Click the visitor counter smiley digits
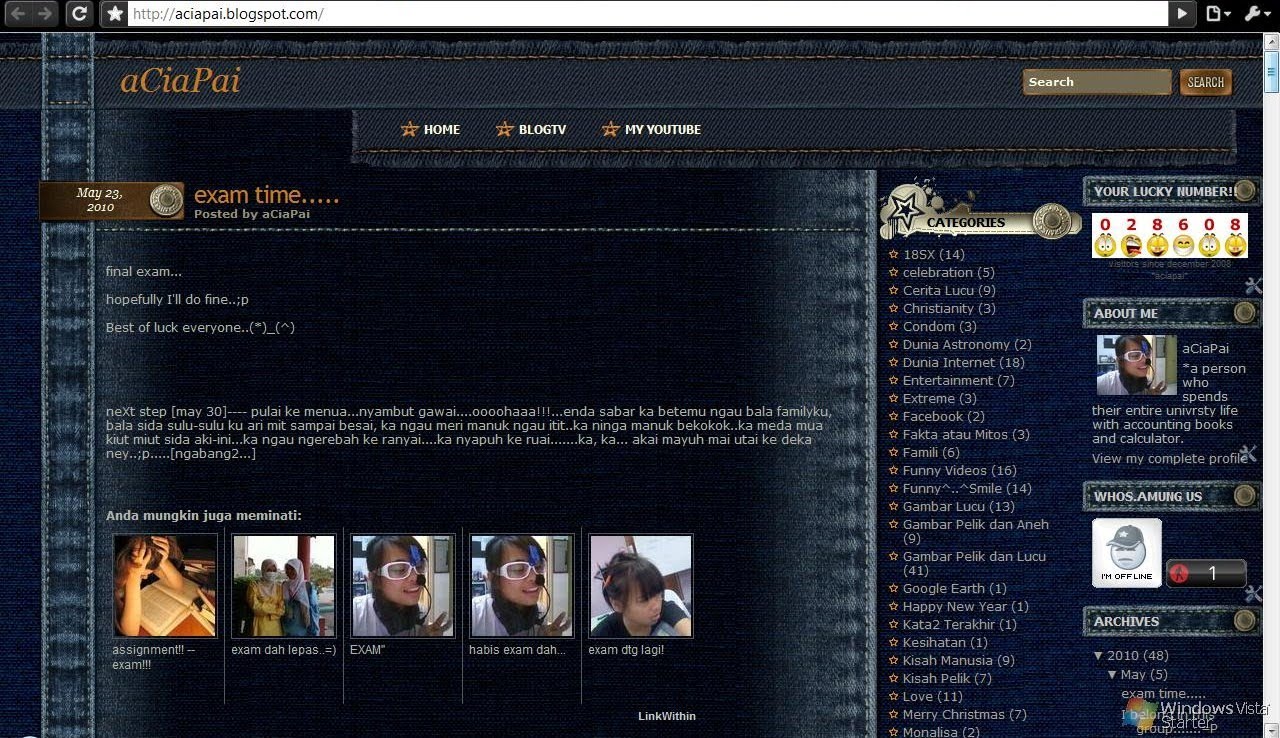The width and height of the screenshot is (1280, 738). tap(1169, 236)
